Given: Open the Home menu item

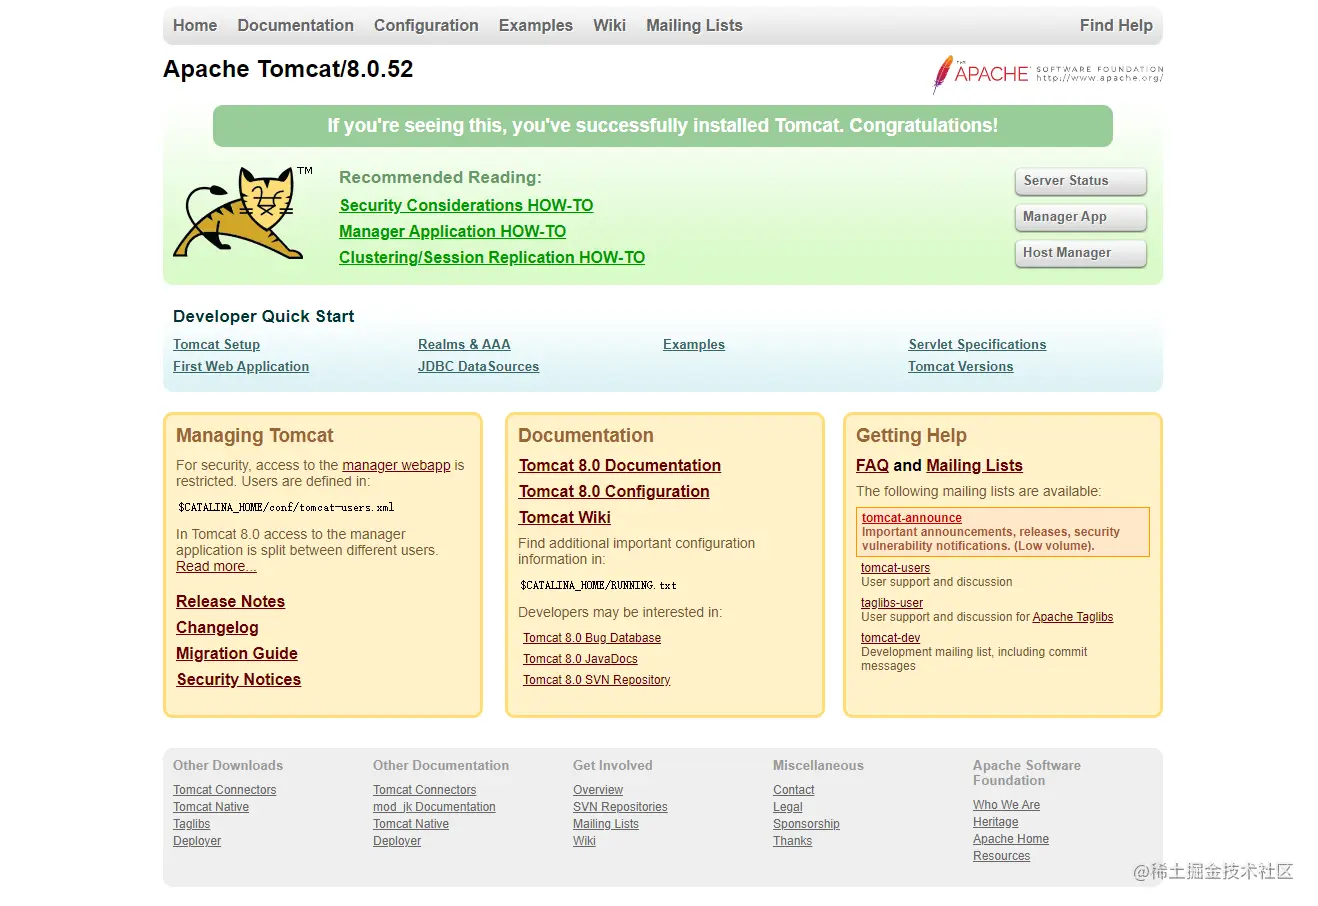Looking at the screenshot, I should 195,26.
